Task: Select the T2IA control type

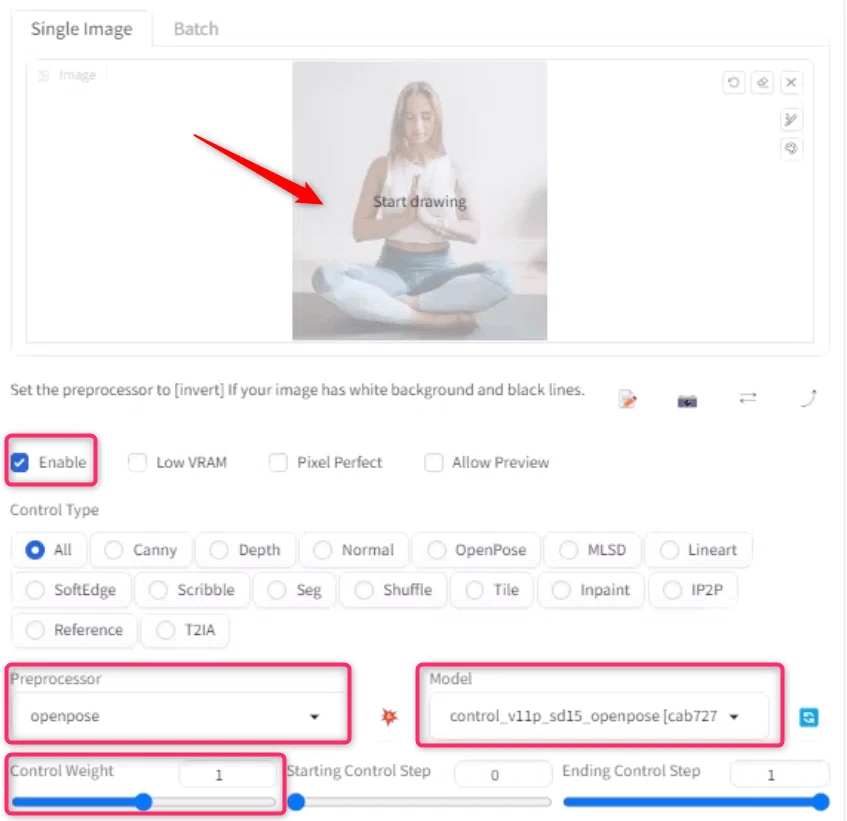Action: (x=185, y=630)
